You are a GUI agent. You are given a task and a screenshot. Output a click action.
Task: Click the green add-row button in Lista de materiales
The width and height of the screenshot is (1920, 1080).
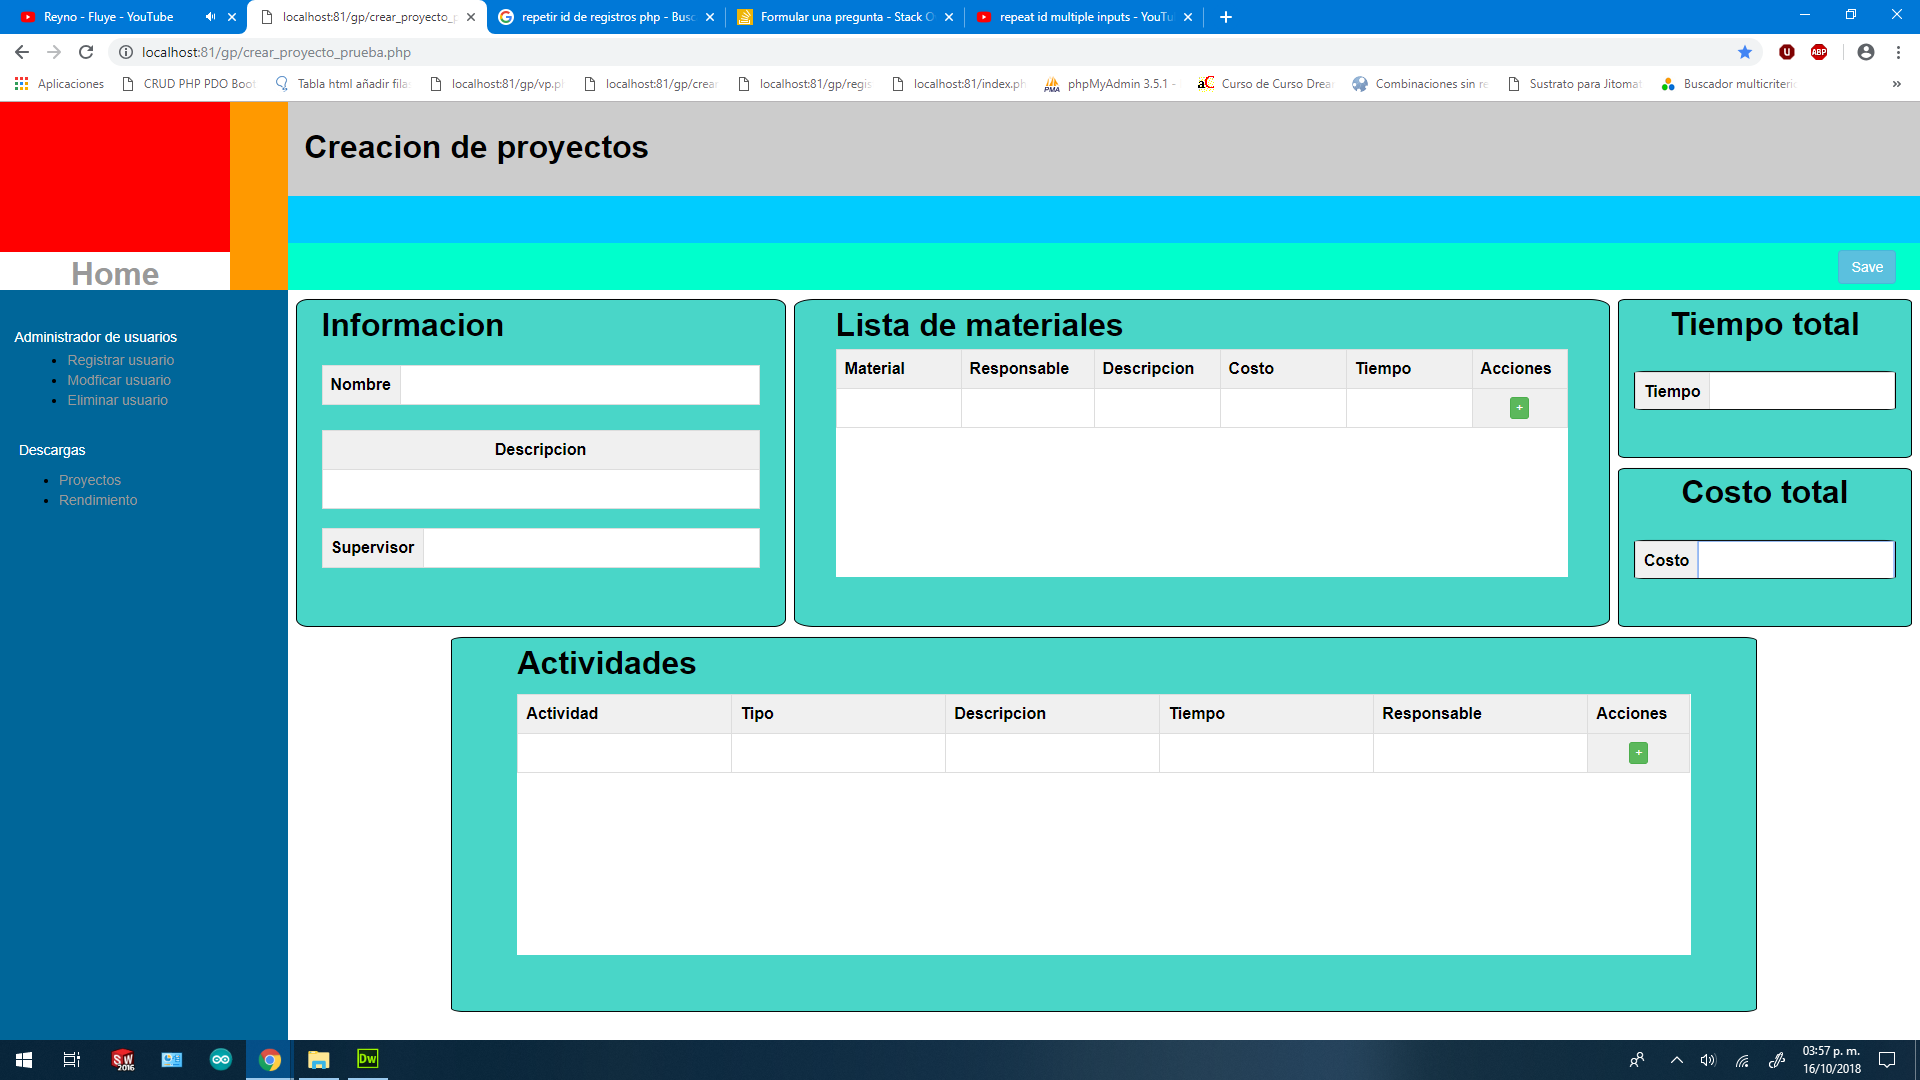click(1519, 408)
